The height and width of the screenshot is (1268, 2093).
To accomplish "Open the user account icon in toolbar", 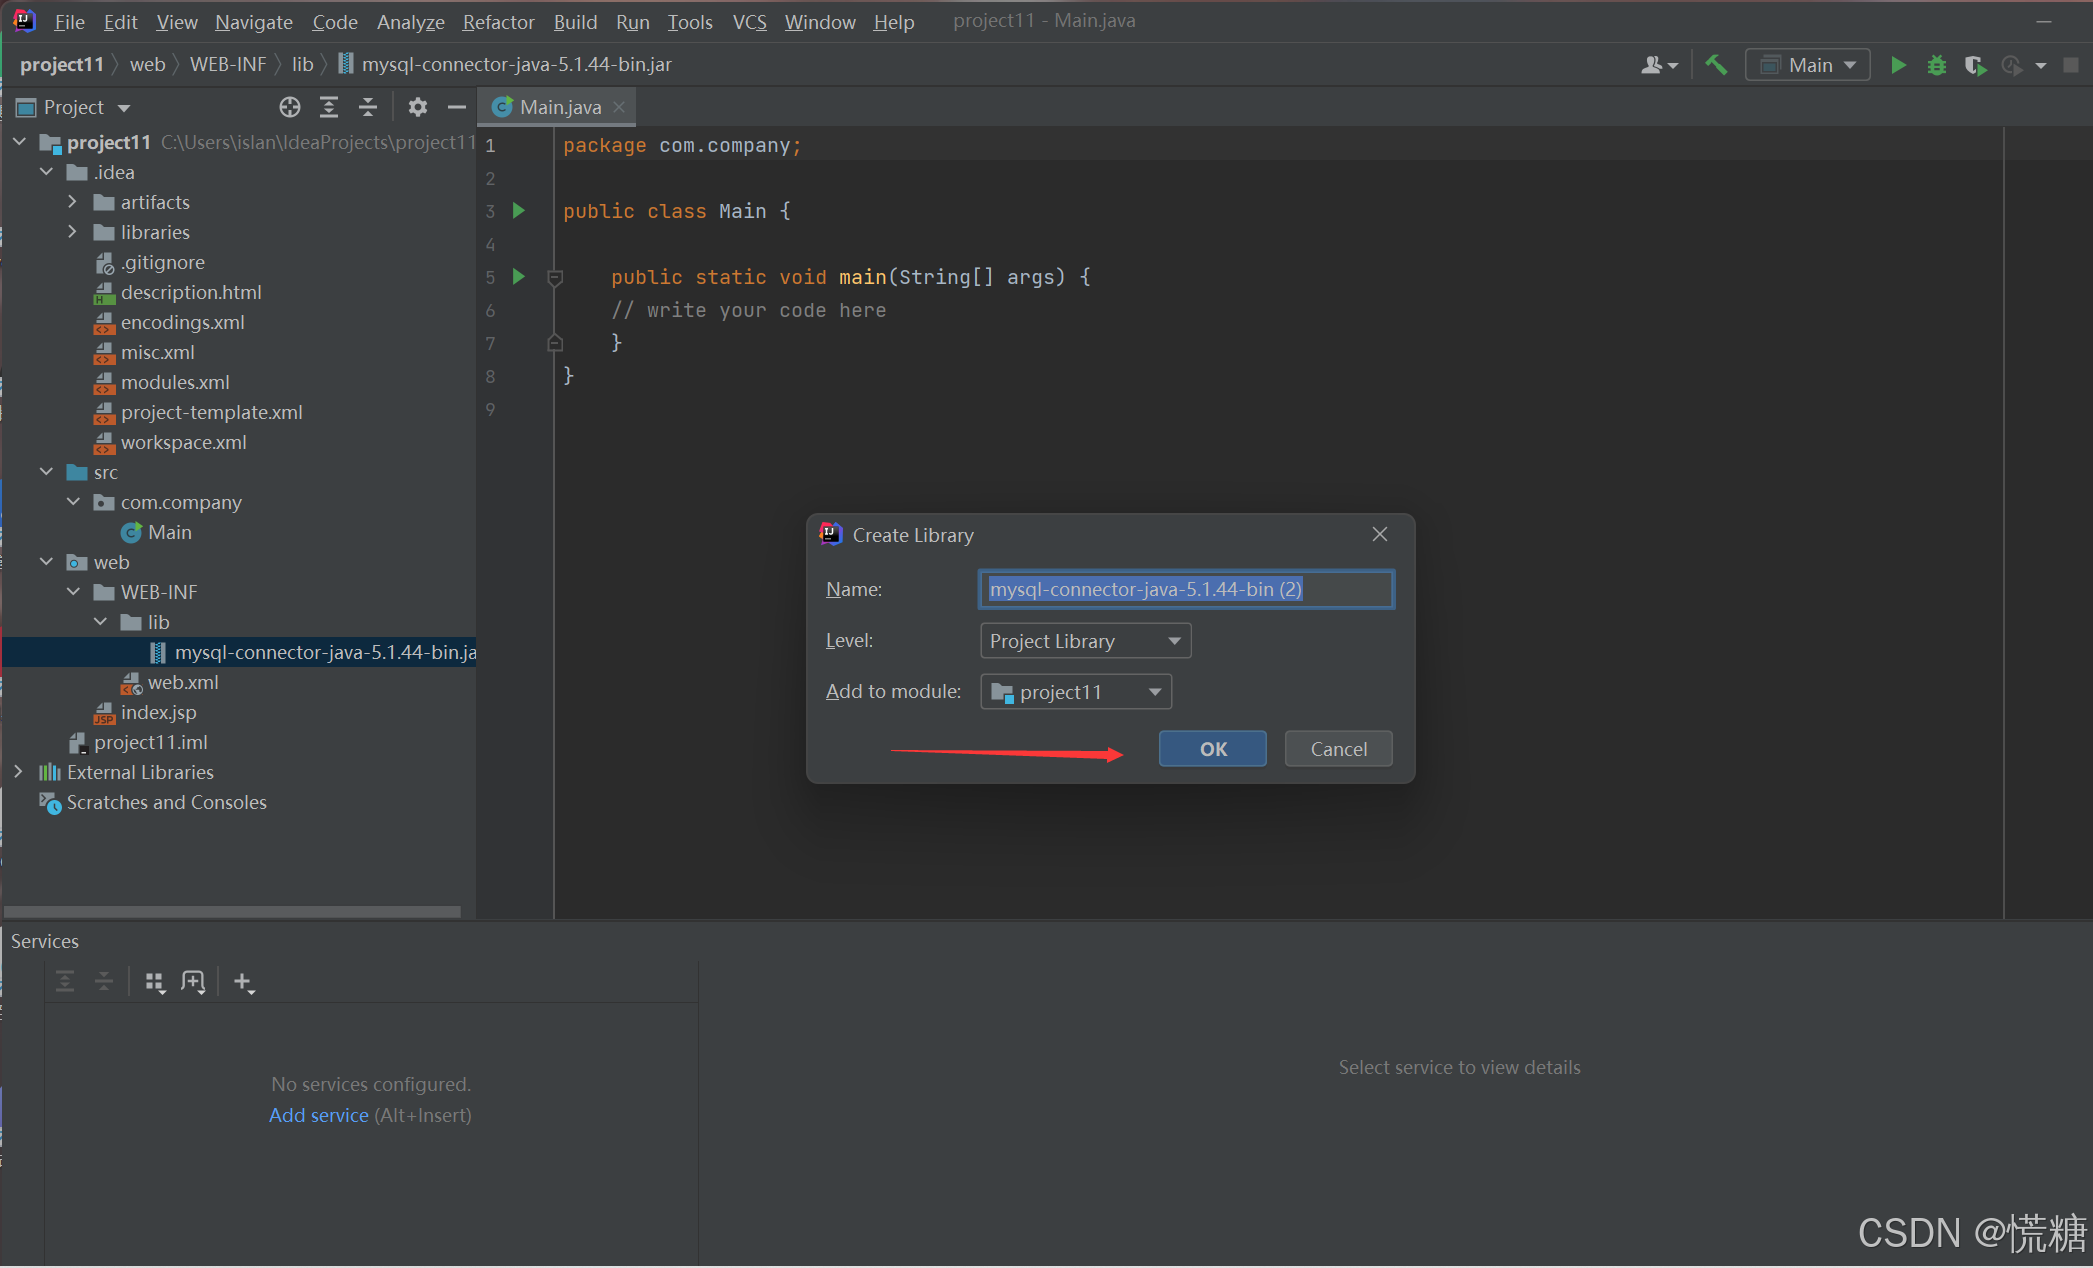I will pyautogui.click(x=1658, y=65).
